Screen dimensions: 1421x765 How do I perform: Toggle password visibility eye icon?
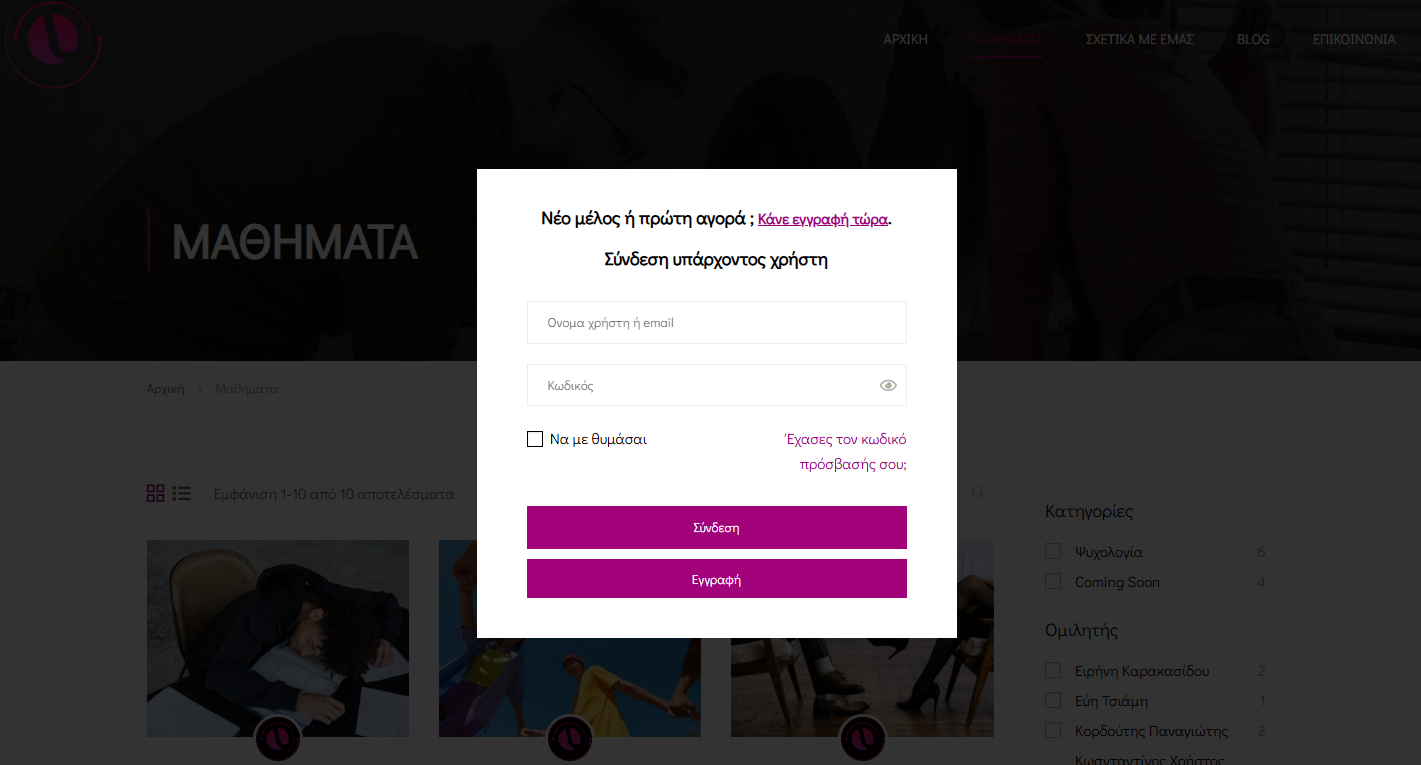click(888, 386)
